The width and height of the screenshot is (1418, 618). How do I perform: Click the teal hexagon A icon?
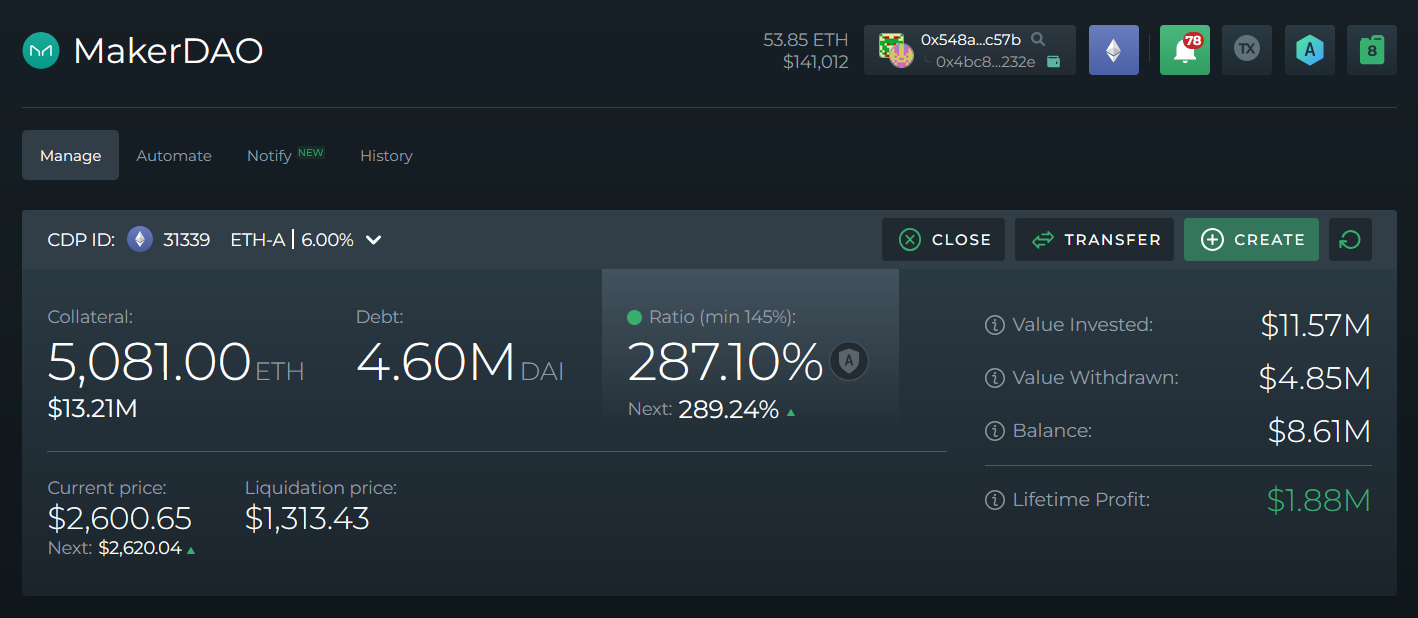click(1309, 50)
